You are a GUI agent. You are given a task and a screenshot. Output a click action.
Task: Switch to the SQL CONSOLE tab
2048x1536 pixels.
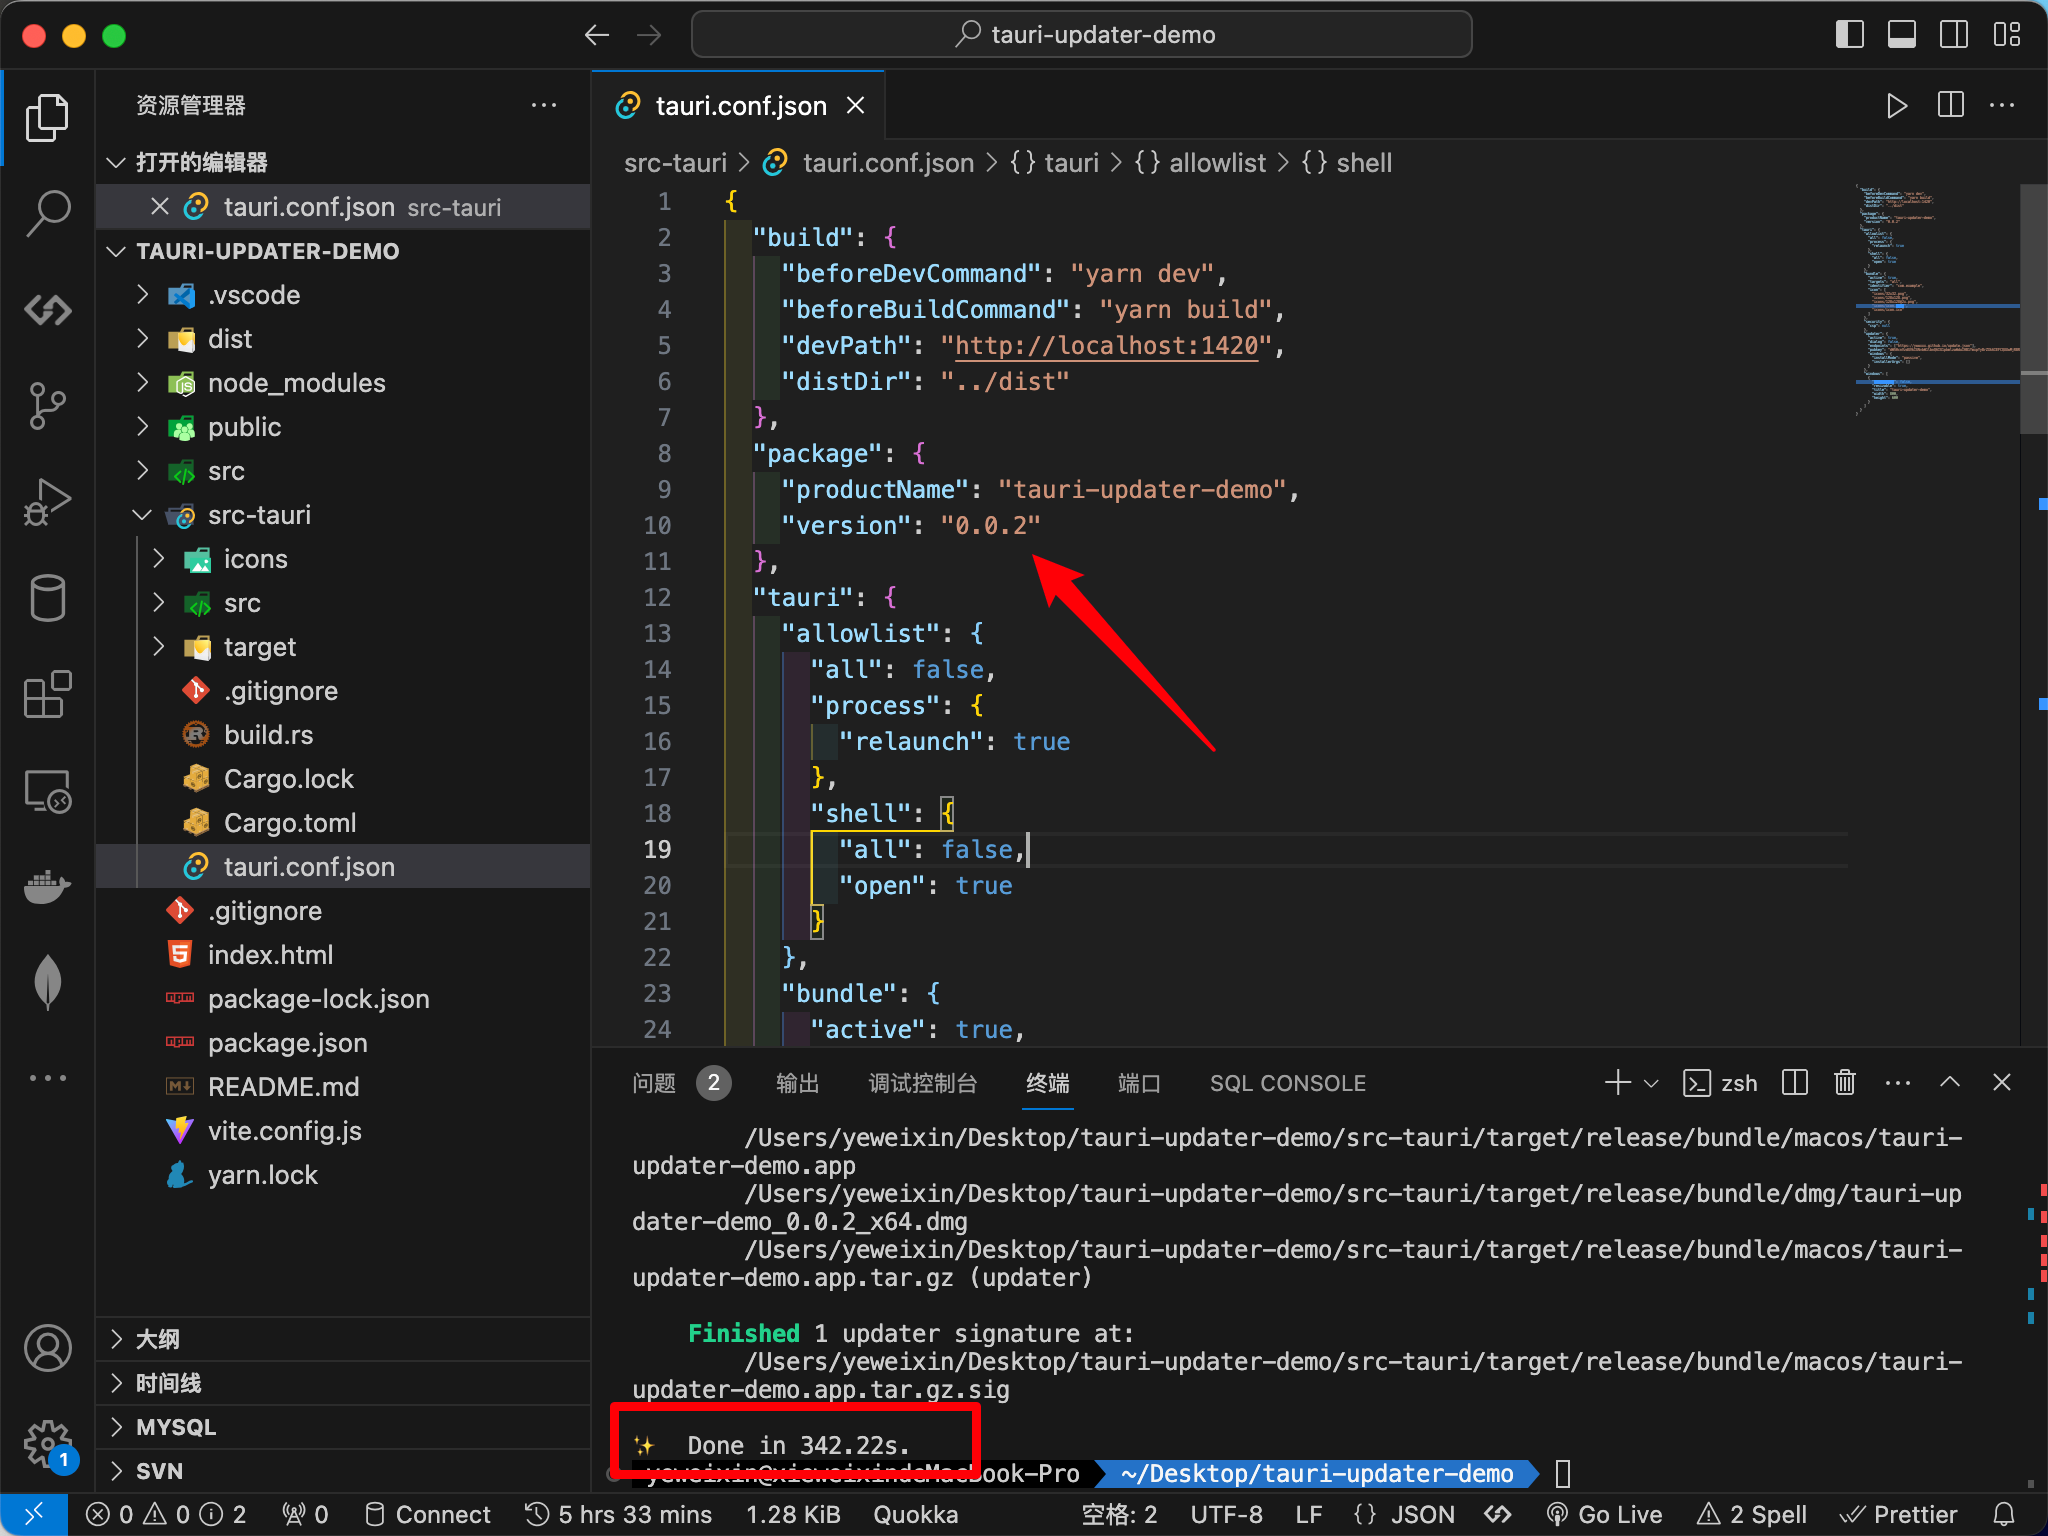[x=1288, y=1083]
